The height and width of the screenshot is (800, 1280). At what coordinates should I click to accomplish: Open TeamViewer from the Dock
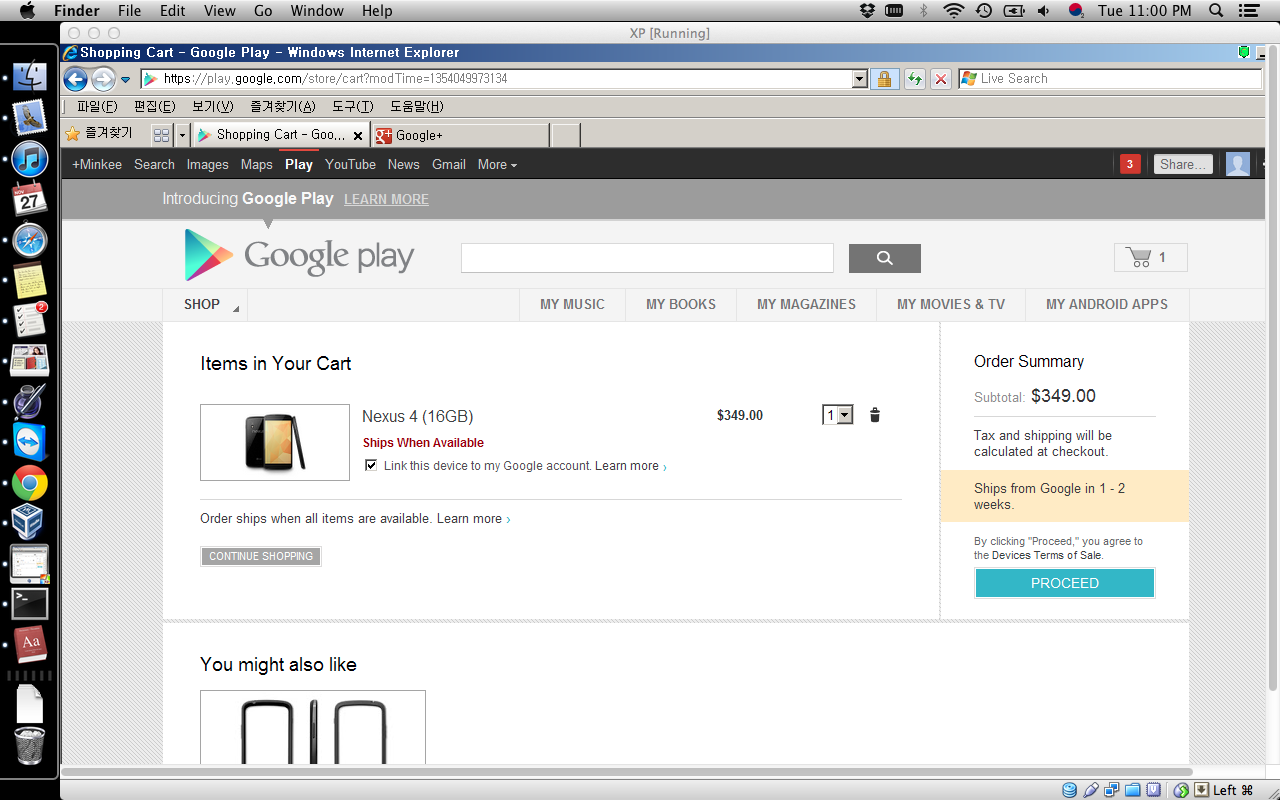(30, 441)
